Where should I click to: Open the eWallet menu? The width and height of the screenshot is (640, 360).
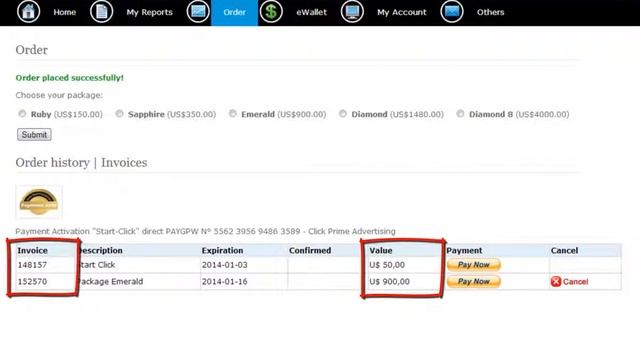pos(311,12)
